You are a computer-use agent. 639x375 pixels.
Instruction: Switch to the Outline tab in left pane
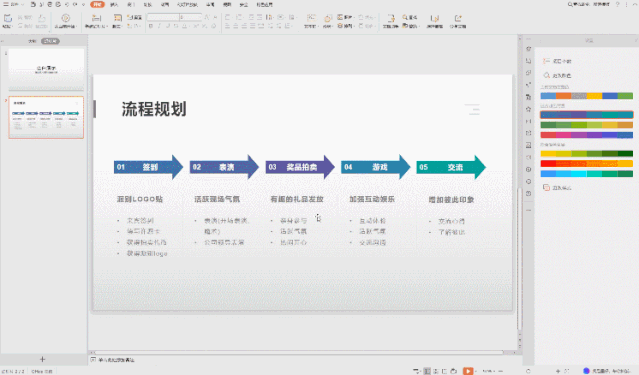pos(32,41)
